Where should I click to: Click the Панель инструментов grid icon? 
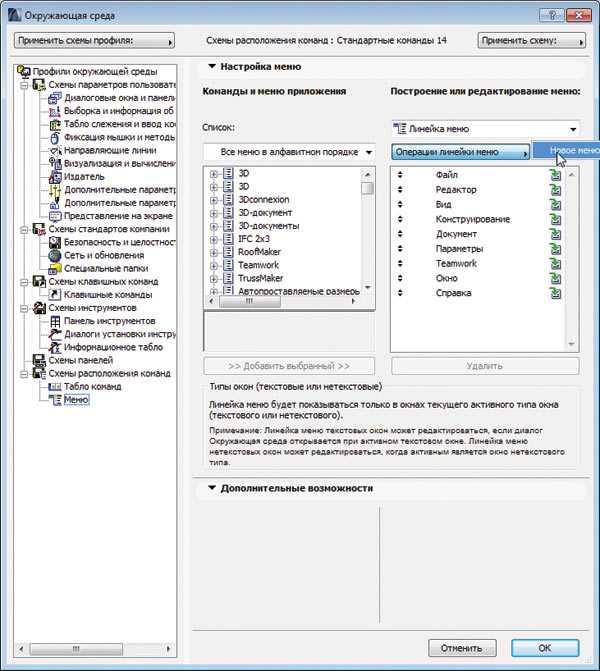pyautogui.click(x=55, y=321)
